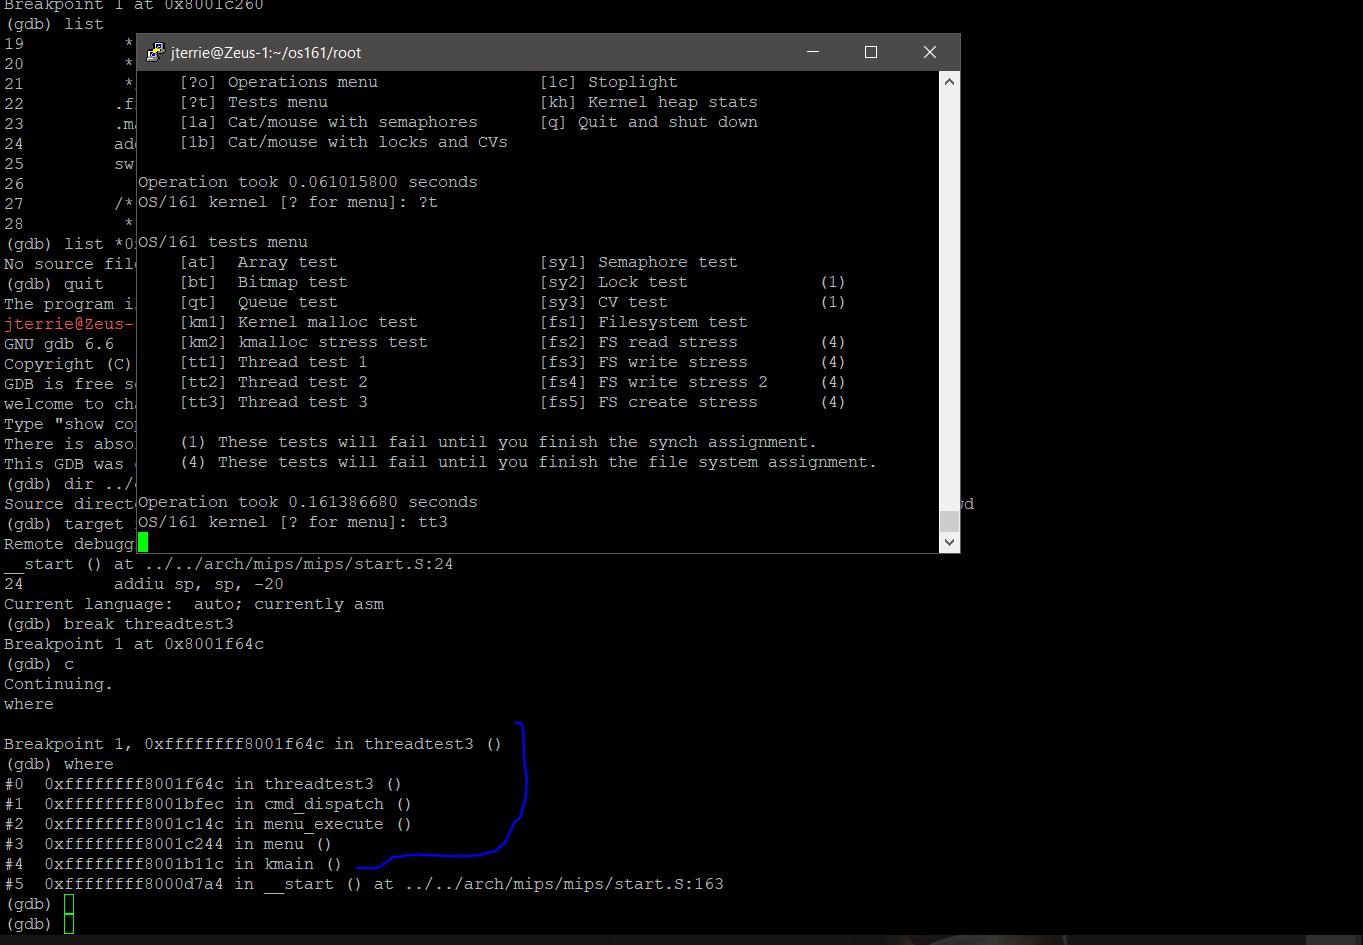Viewport: 1363px width, 945px height.
Task: Click the '[tt3] Thread test 3' entry
Action: pos(274,402)
